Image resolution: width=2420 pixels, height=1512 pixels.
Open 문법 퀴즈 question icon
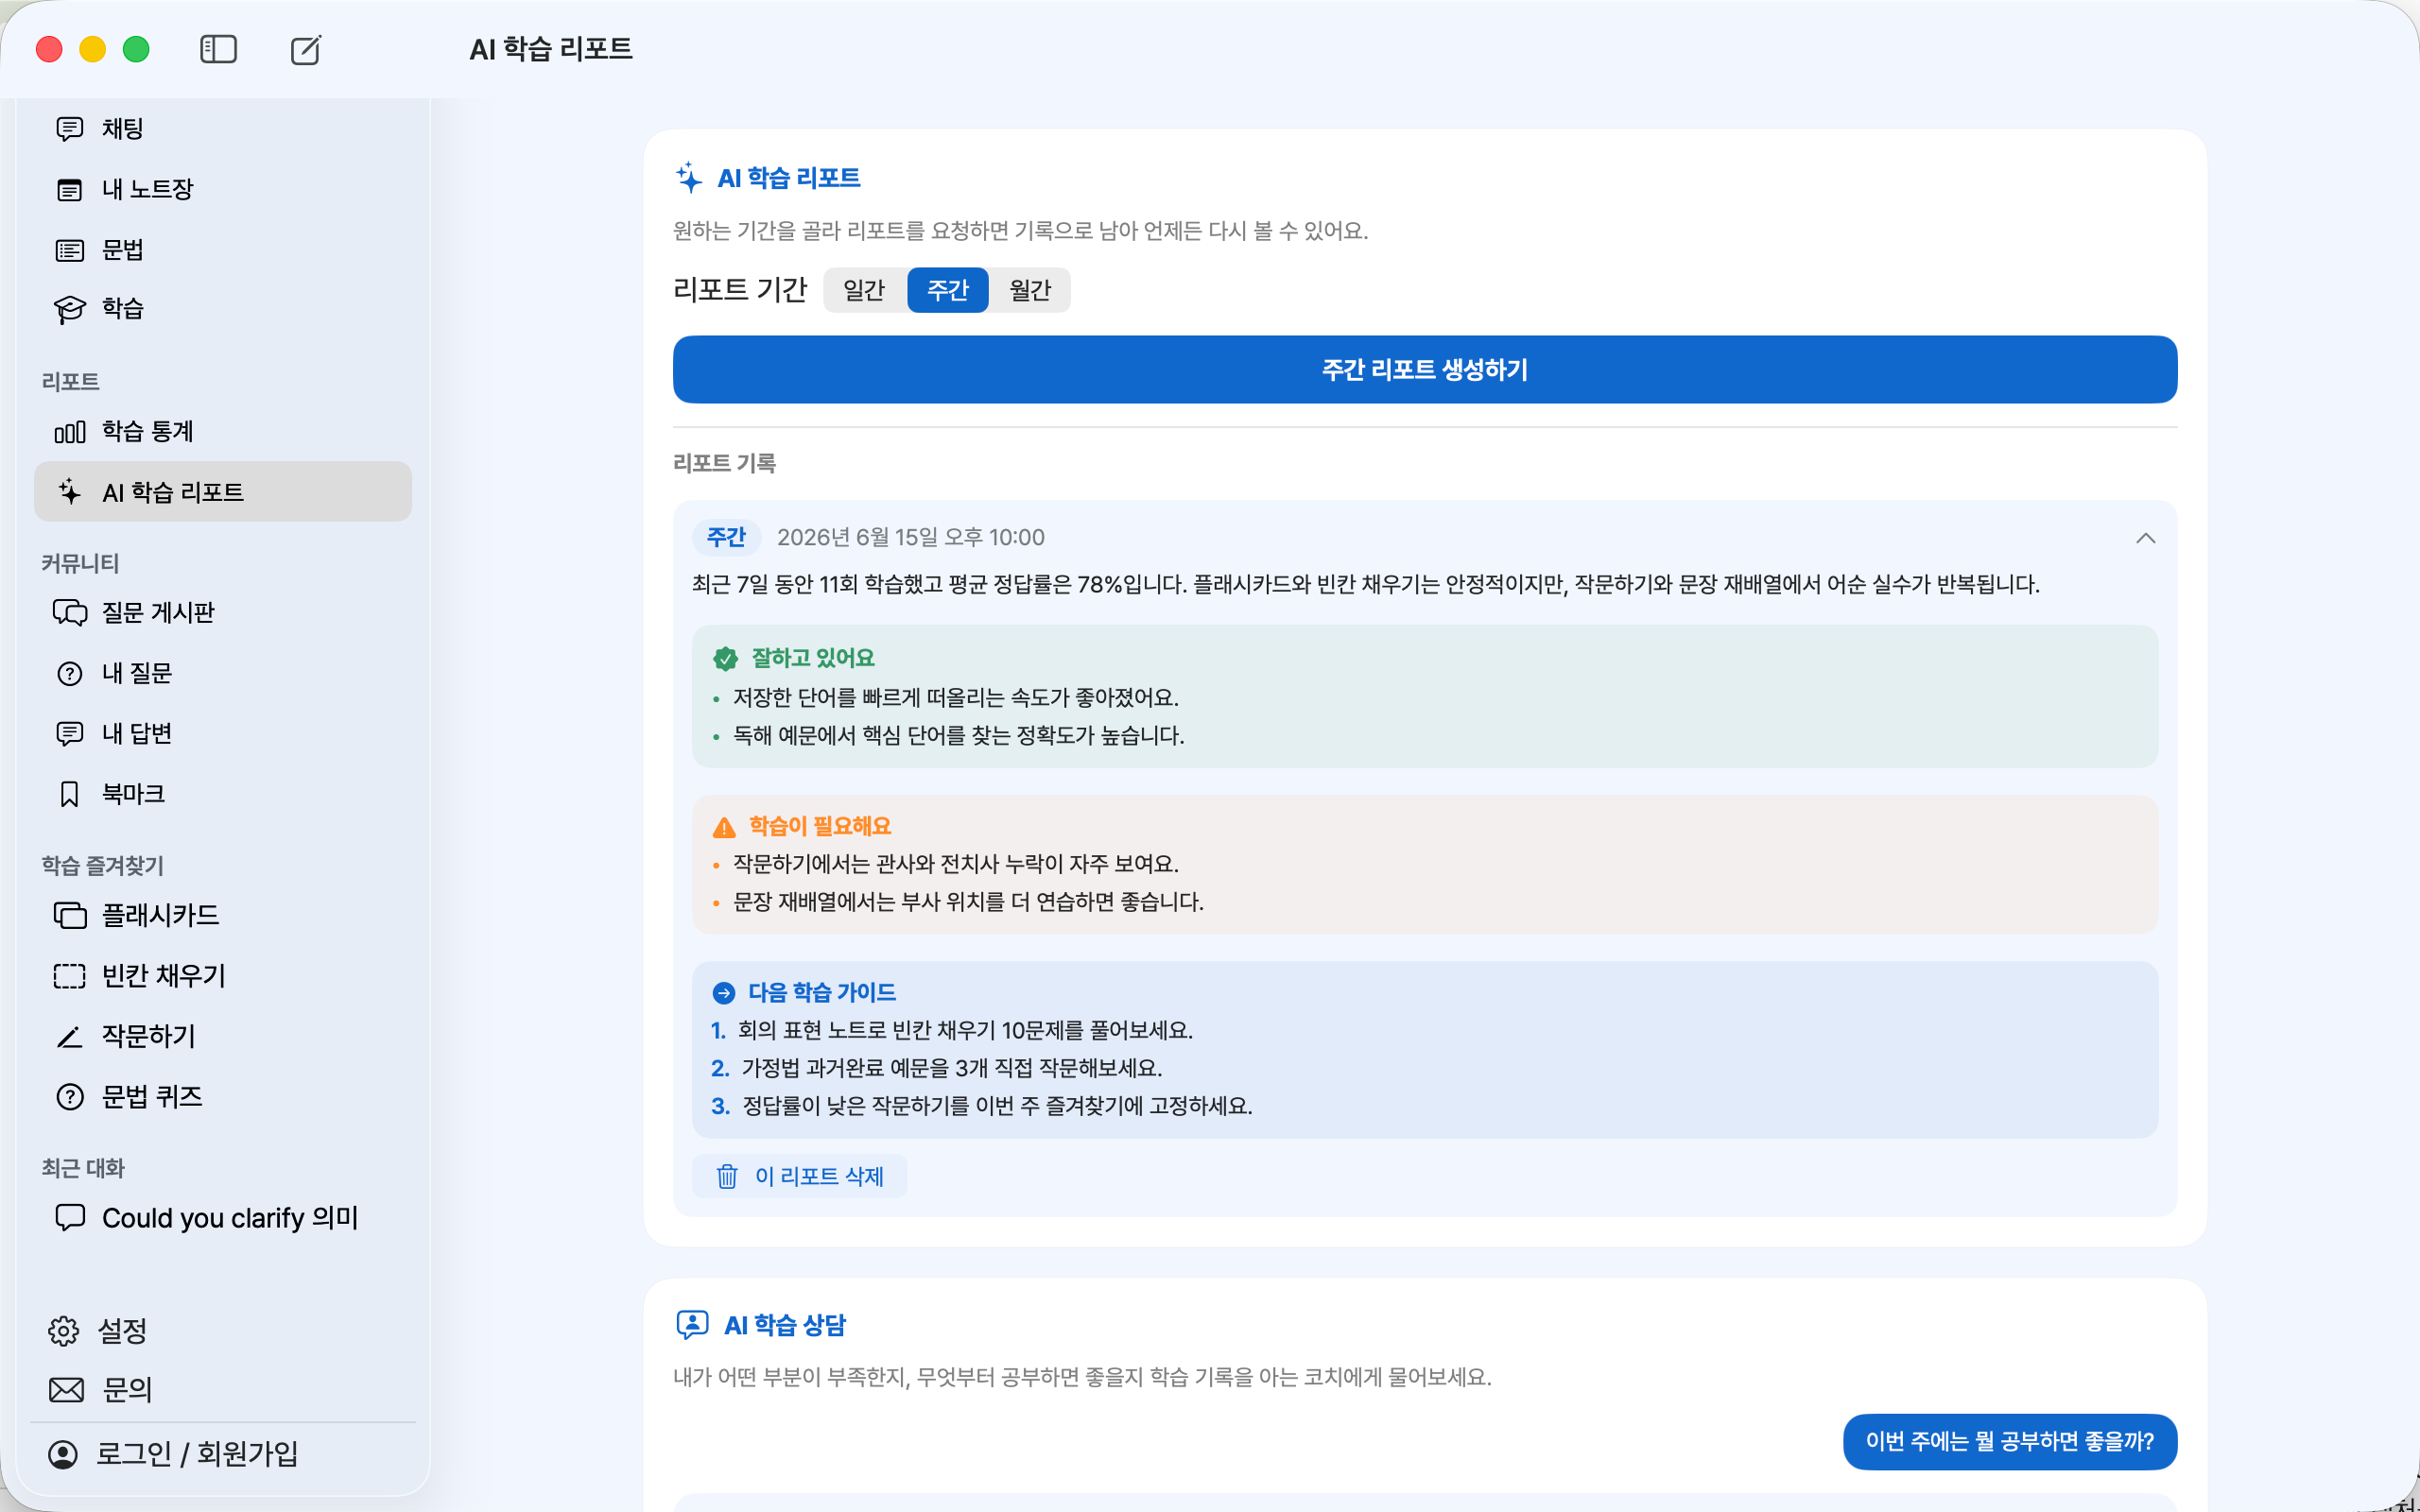coord(69,1097)
